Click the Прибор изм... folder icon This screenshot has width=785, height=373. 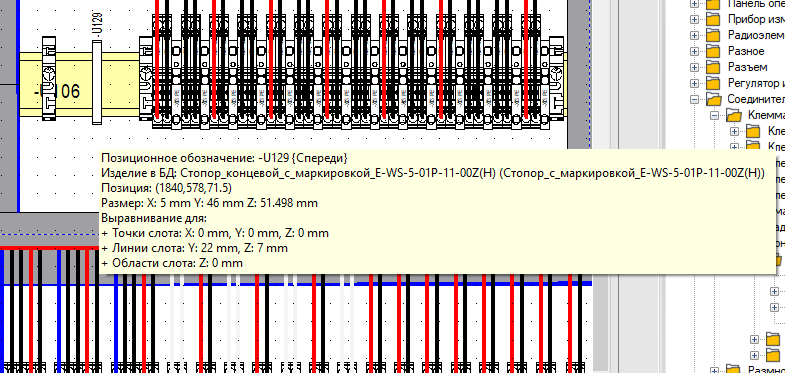[713, 19]
